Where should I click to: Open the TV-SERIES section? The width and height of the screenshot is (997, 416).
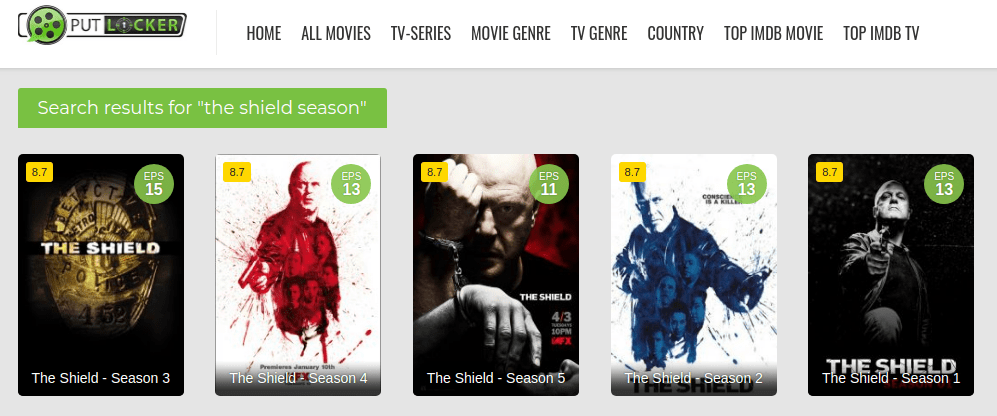tap(421, 33)
